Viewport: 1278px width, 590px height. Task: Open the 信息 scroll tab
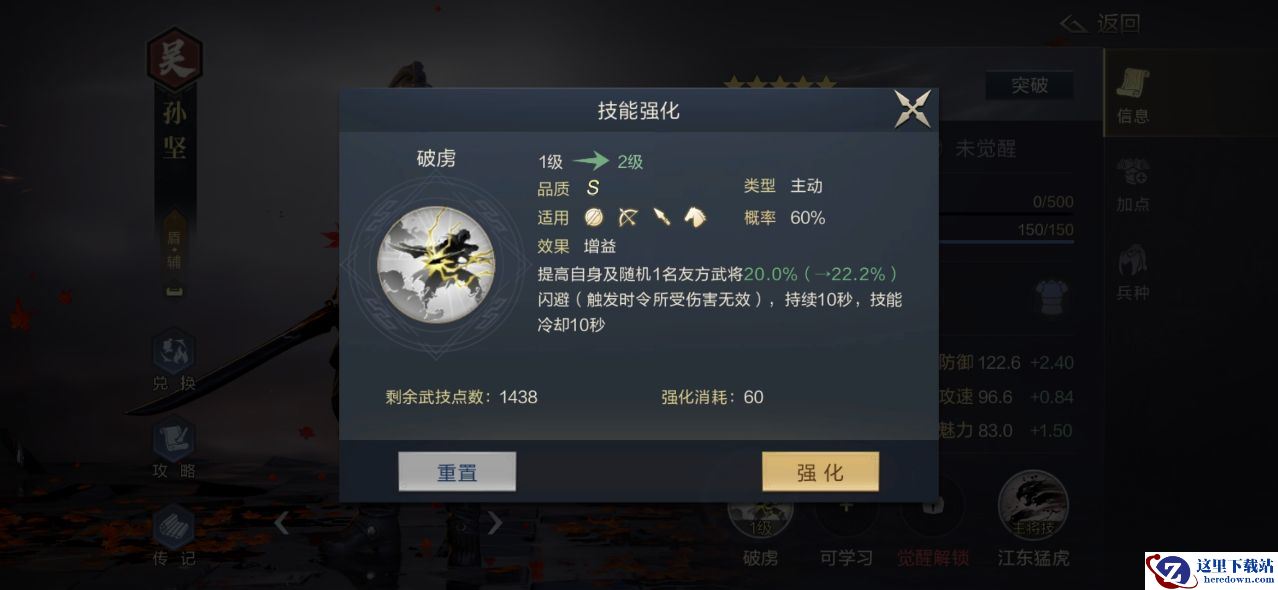coord(1133,96)
